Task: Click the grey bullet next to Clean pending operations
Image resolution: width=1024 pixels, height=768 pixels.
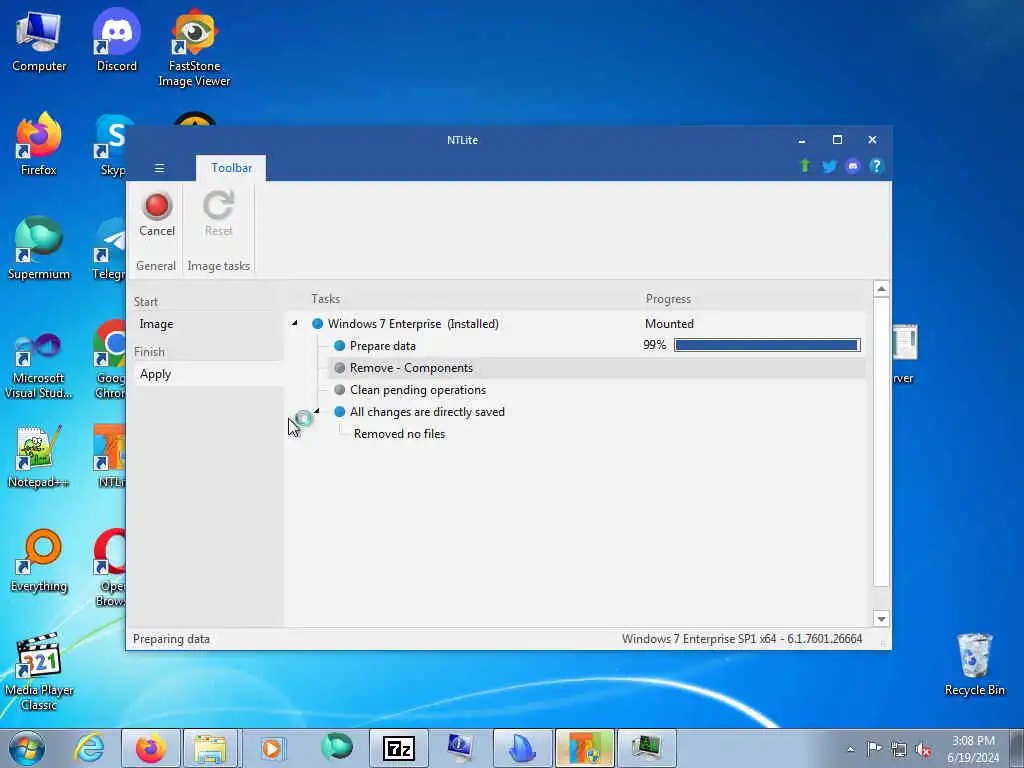Action: (x=340, y=390)
